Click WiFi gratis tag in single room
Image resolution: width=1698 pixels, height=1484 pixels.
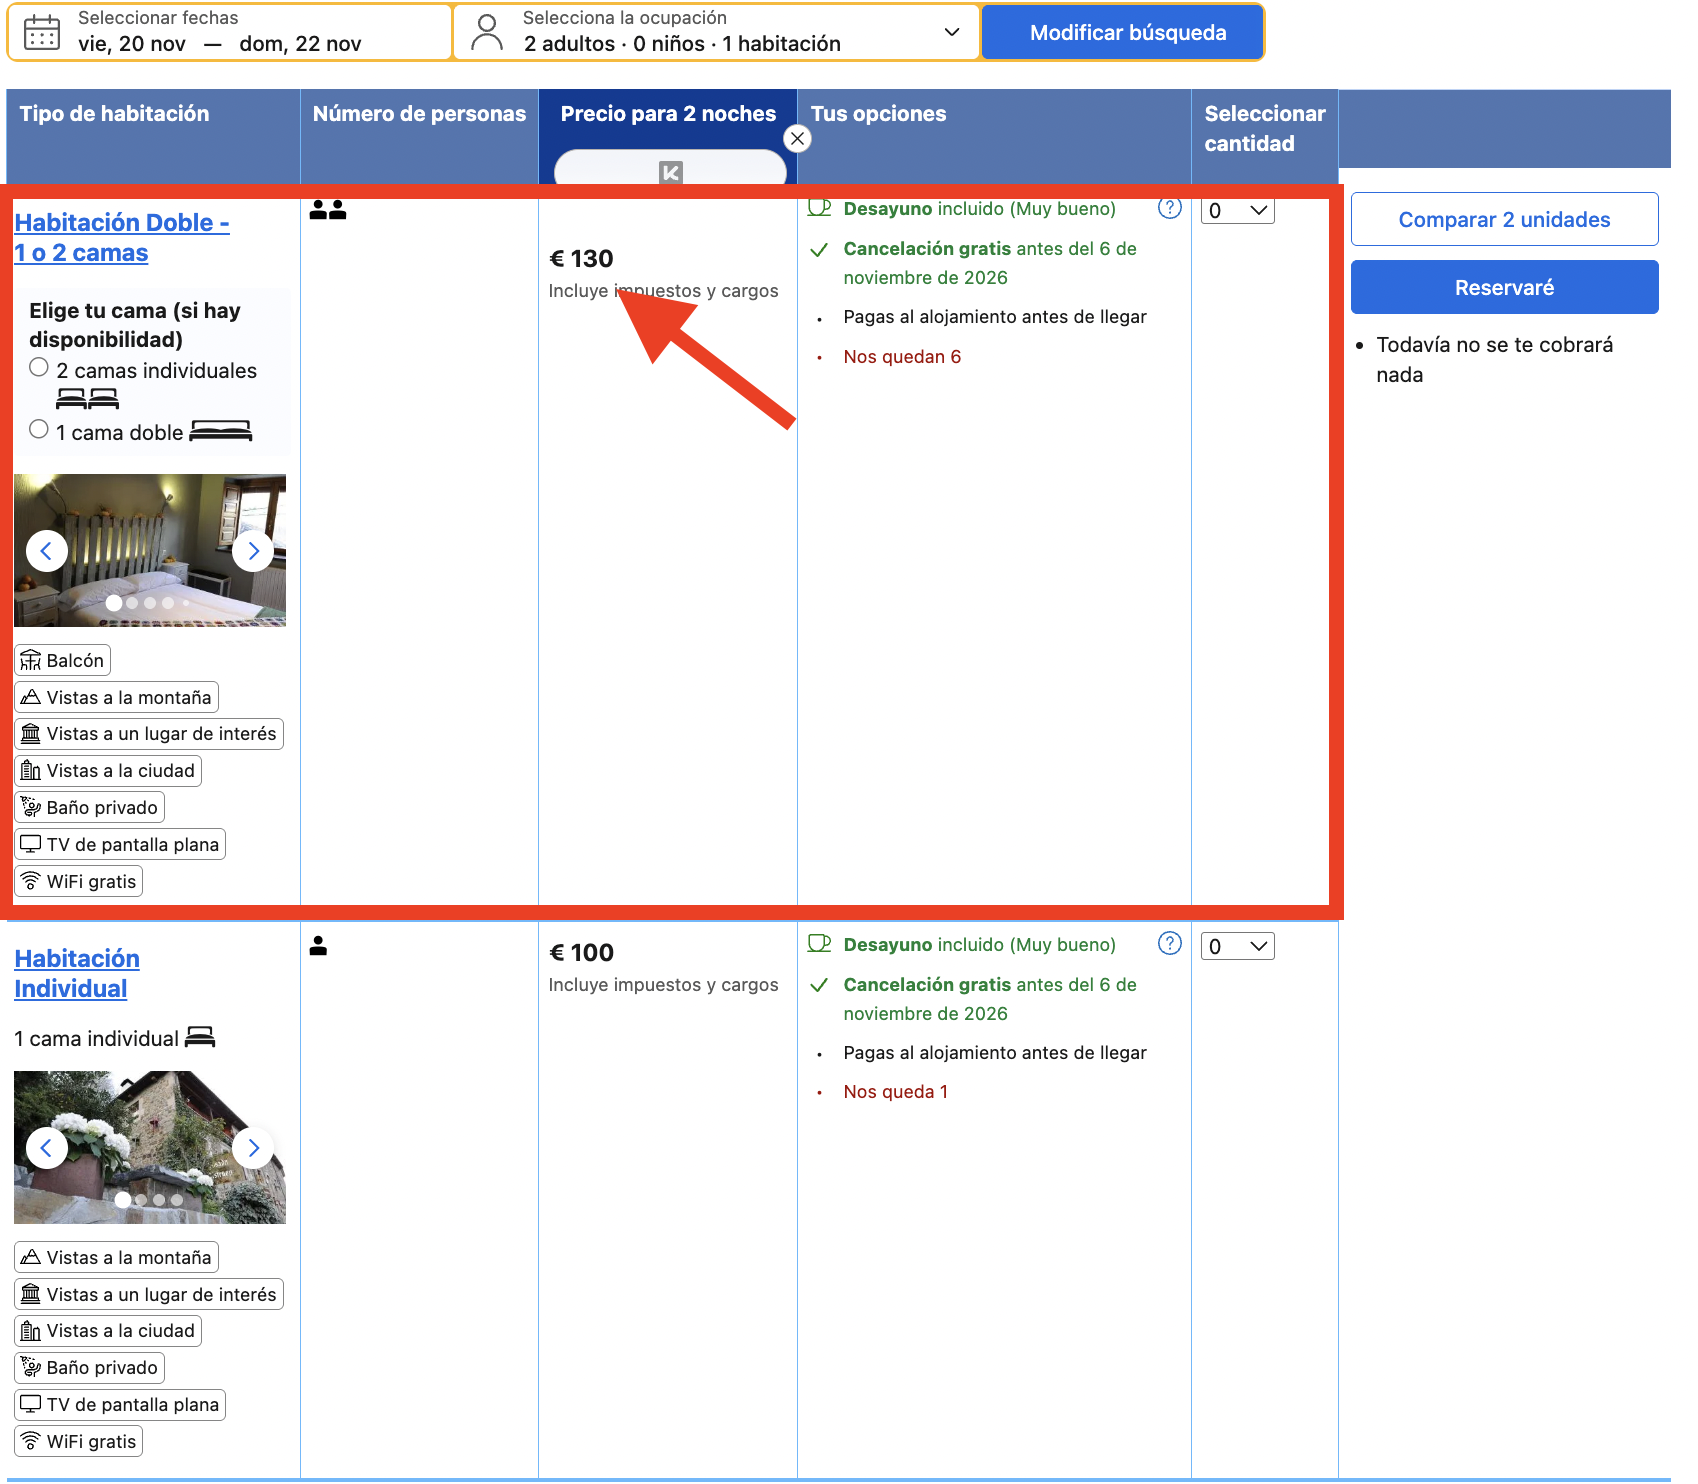coord(79,1441)
